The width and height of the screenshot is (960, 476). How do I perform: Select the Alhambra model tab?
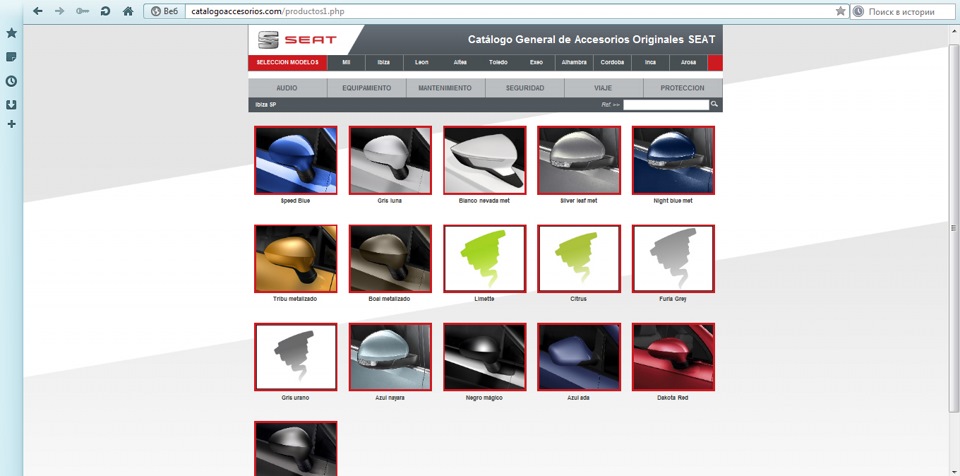574,62
